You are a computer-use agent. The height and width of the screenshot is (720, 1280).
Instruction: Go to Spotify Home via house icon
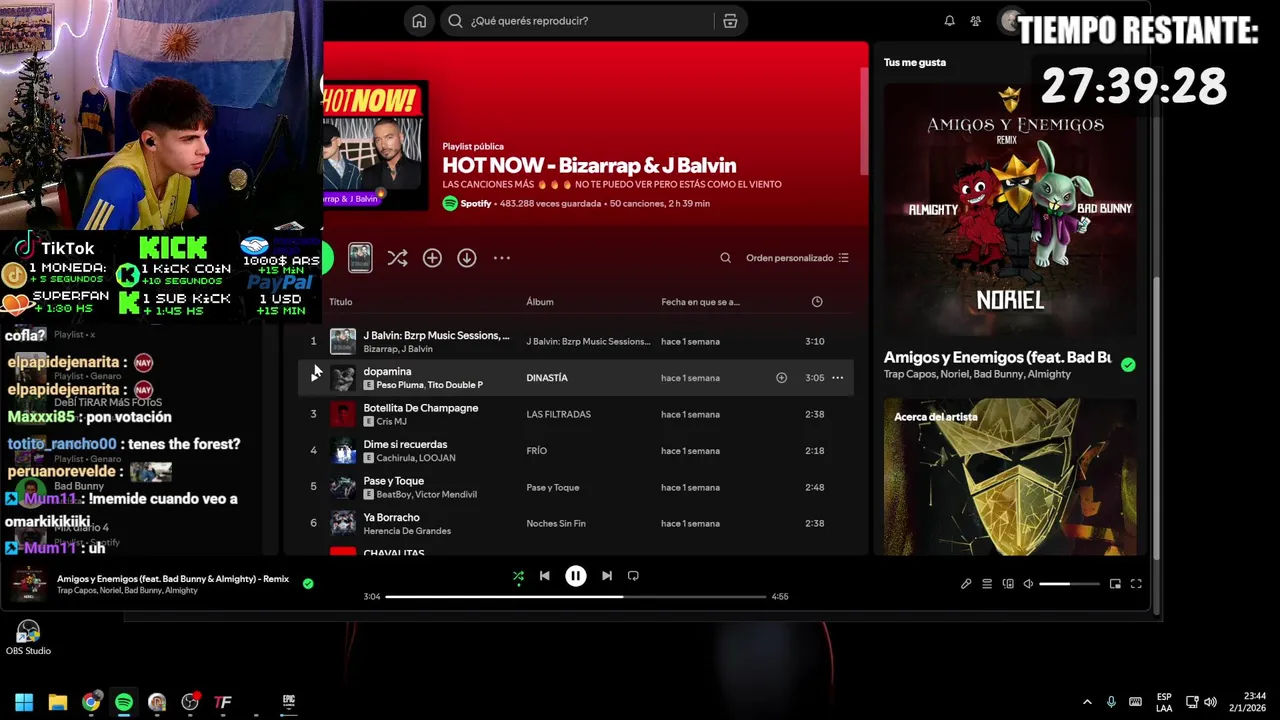click(419, 21)
